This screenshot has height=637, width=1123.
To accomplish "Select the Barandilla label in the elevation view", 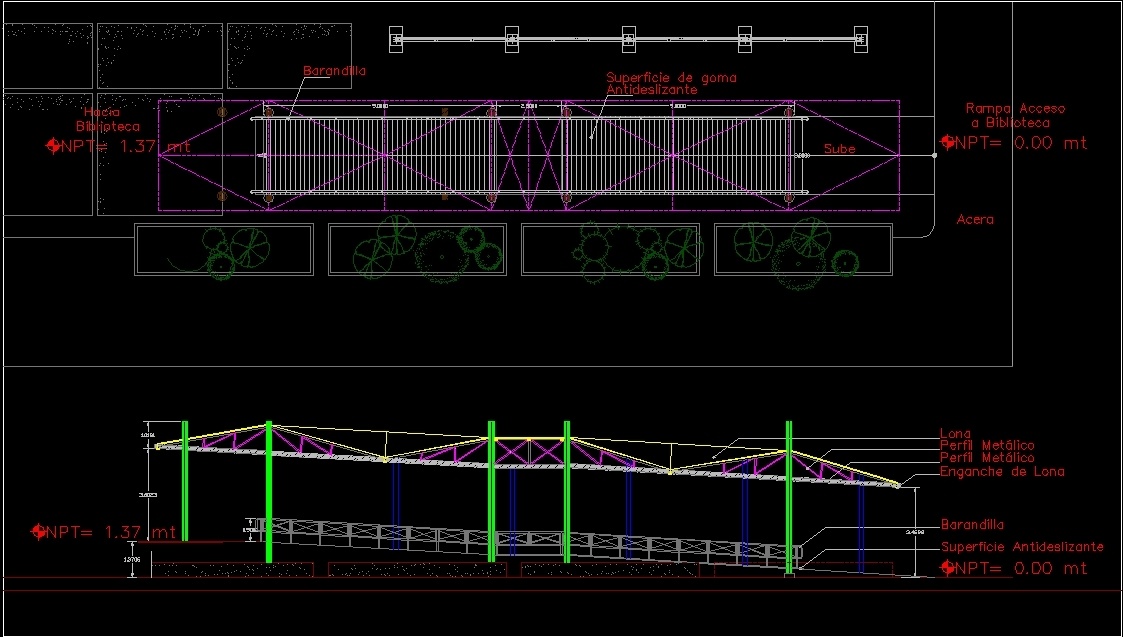I will [x=972, y=524].
